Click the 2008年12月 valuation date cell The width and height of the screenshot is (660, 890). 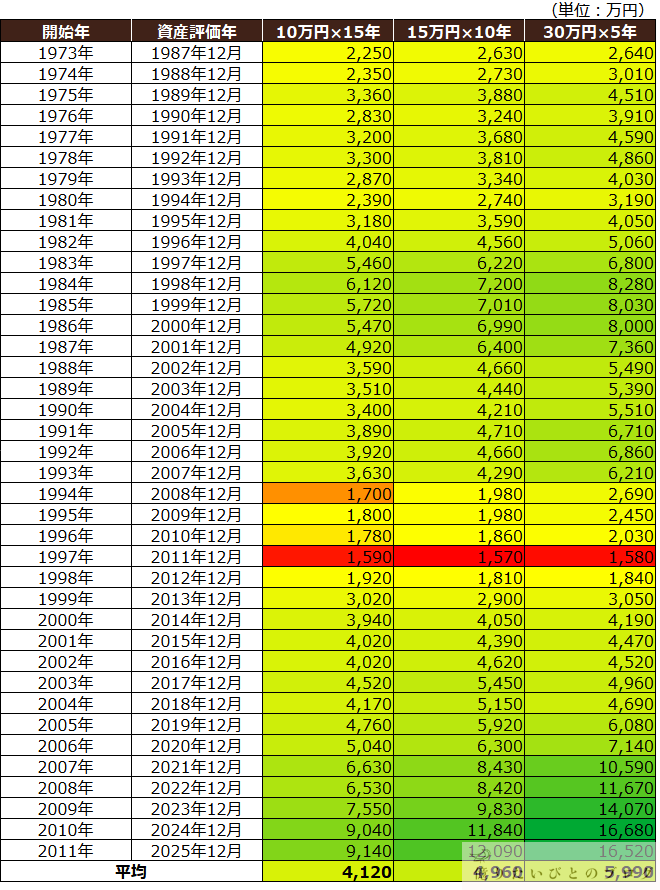pos(196,493)
